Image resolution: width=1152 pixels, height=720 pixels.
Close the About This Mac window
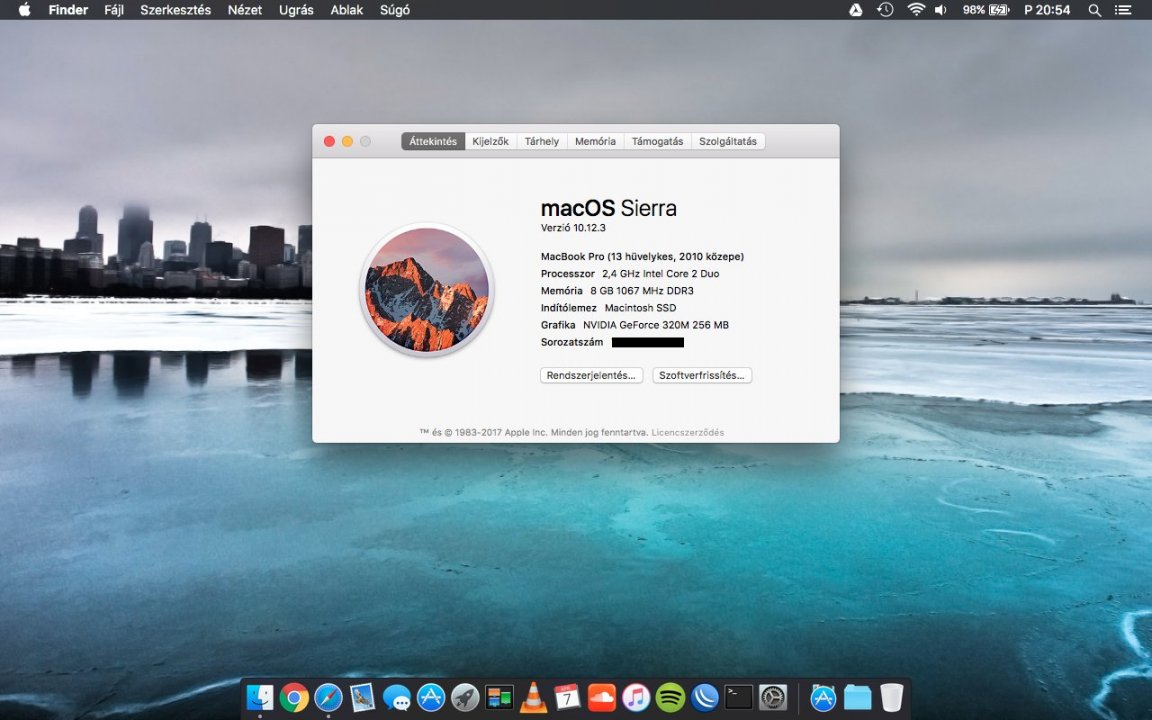click(329, 141)
